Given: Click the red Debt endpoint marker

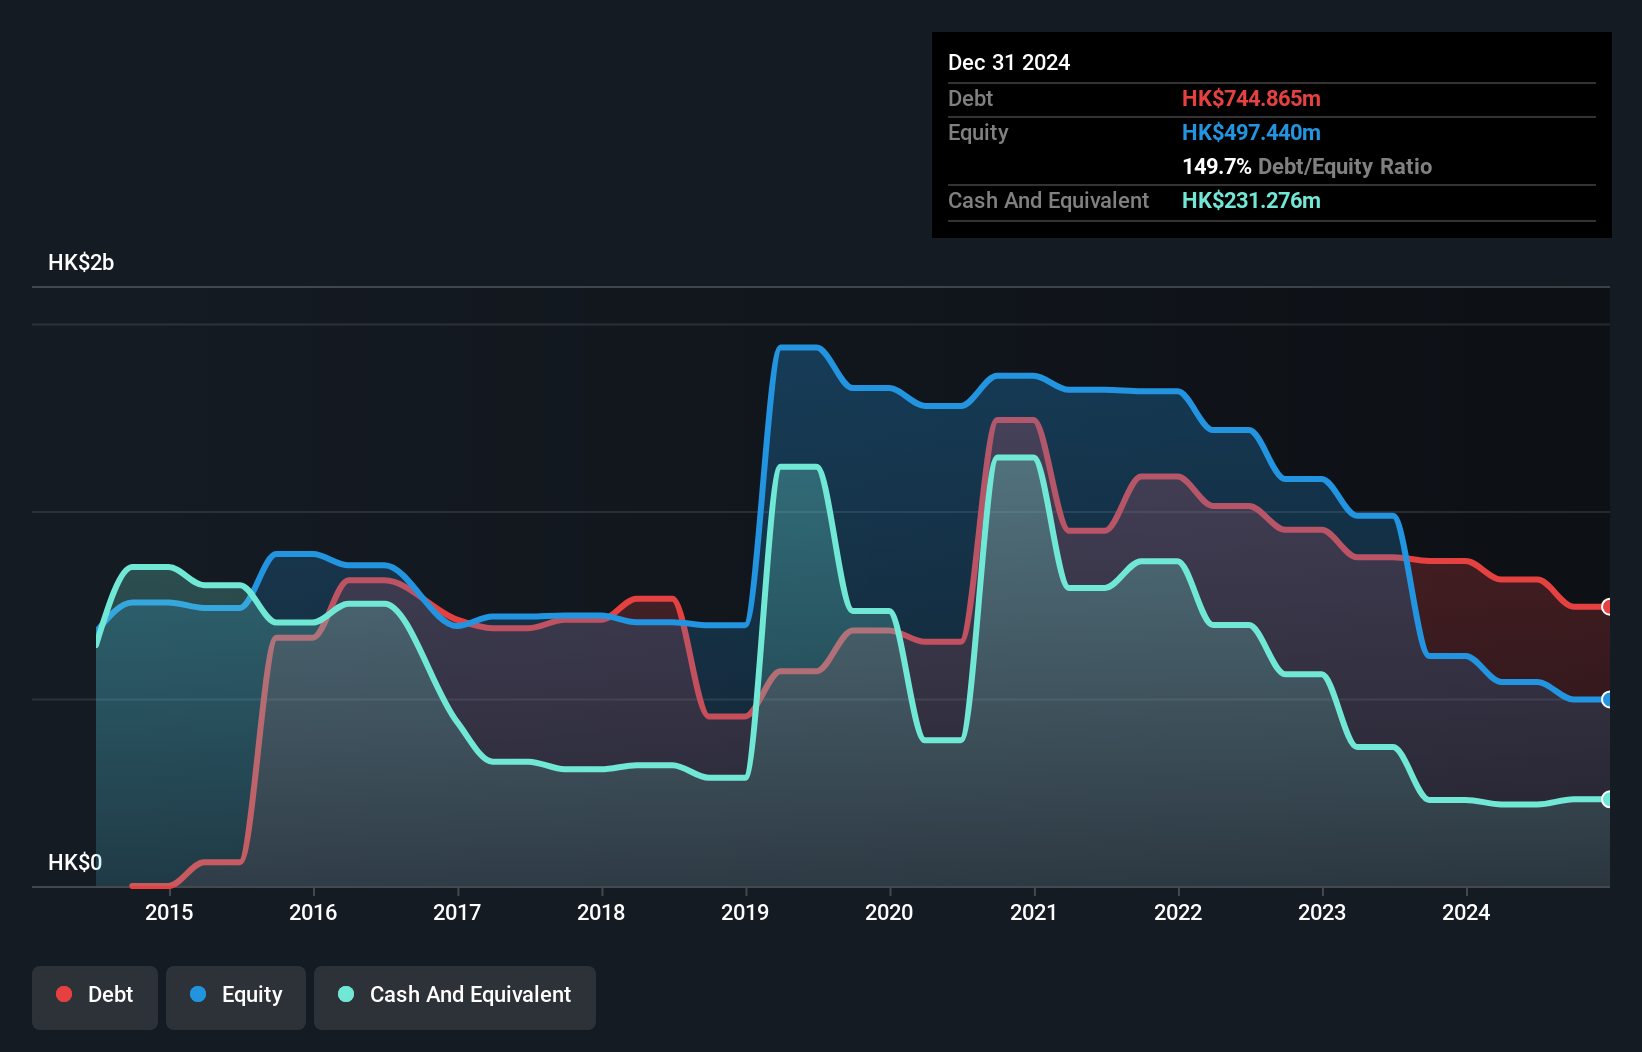Looking at the screenshot, I should click(x=1607, y=607).
